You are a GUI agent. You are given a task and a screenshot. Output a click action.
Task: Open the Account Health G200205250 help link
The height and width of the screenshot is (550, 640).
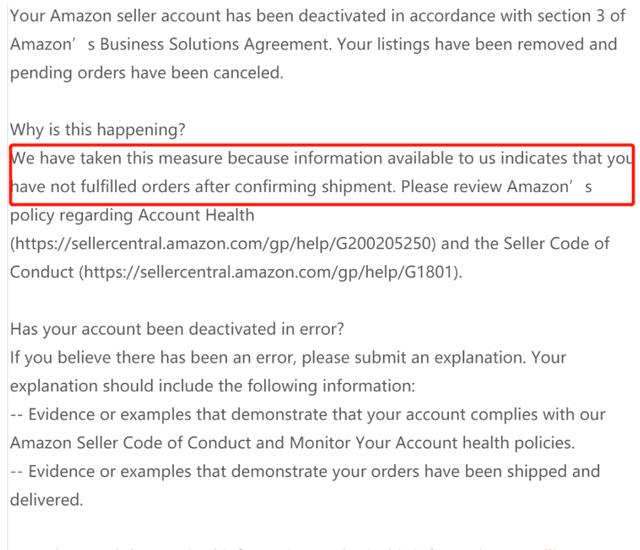(224, 243)
